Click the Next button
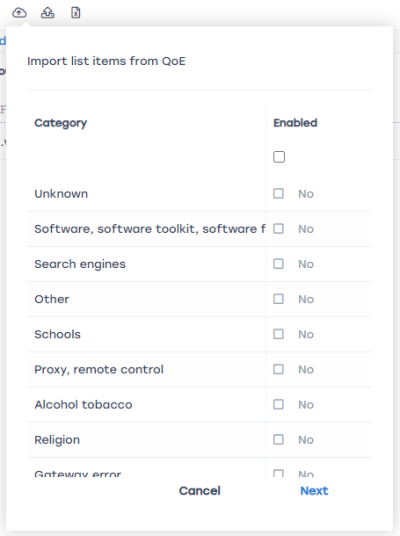Image resolution: width=400 pixels, height=536 pixels. 314,491
